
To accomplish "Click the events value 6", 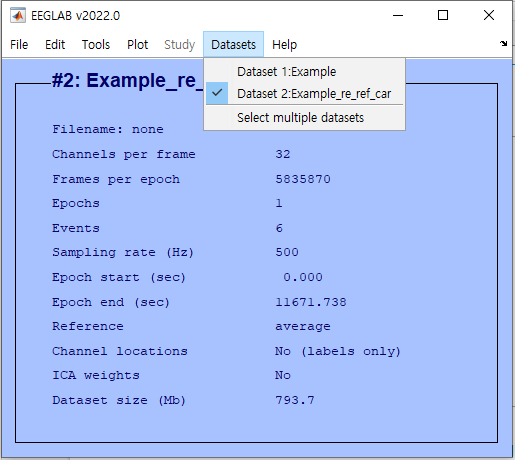I will [279, 228].
